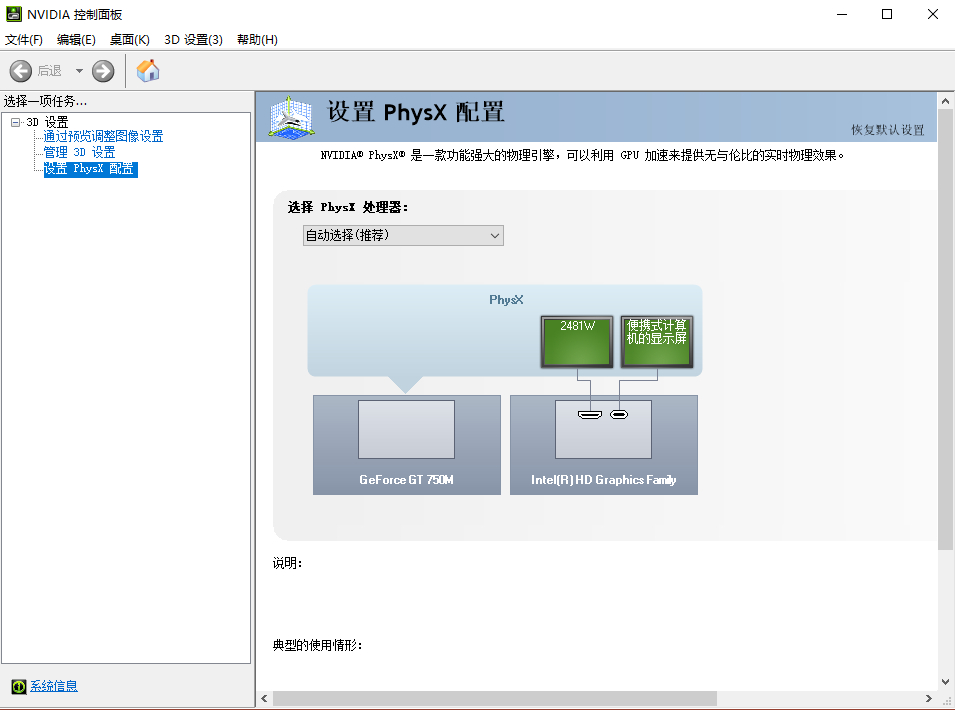Click the PhysX configuration header icon
This screenshot has width=955, height=710.
click(292, 117)
